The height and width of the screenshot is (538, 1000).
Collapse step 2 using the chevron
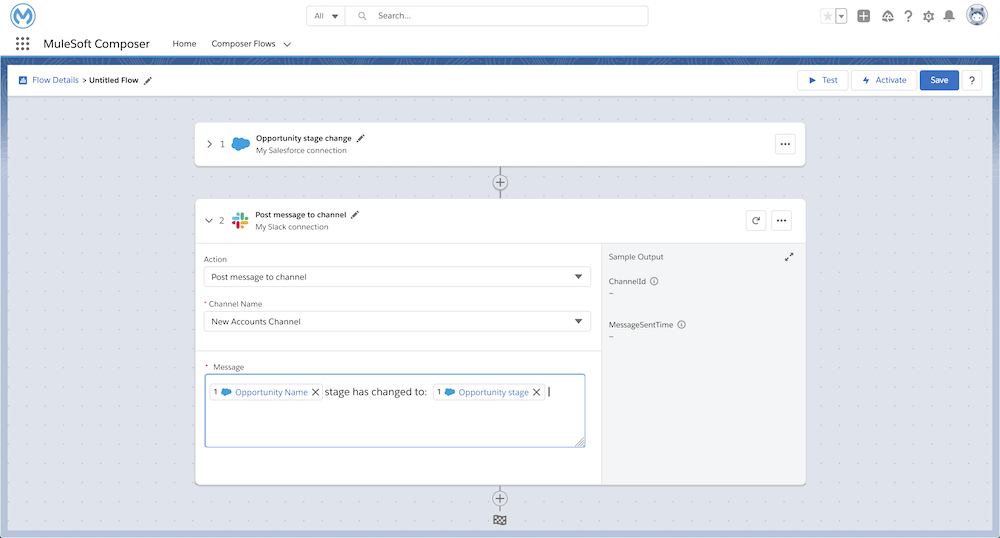209,220
